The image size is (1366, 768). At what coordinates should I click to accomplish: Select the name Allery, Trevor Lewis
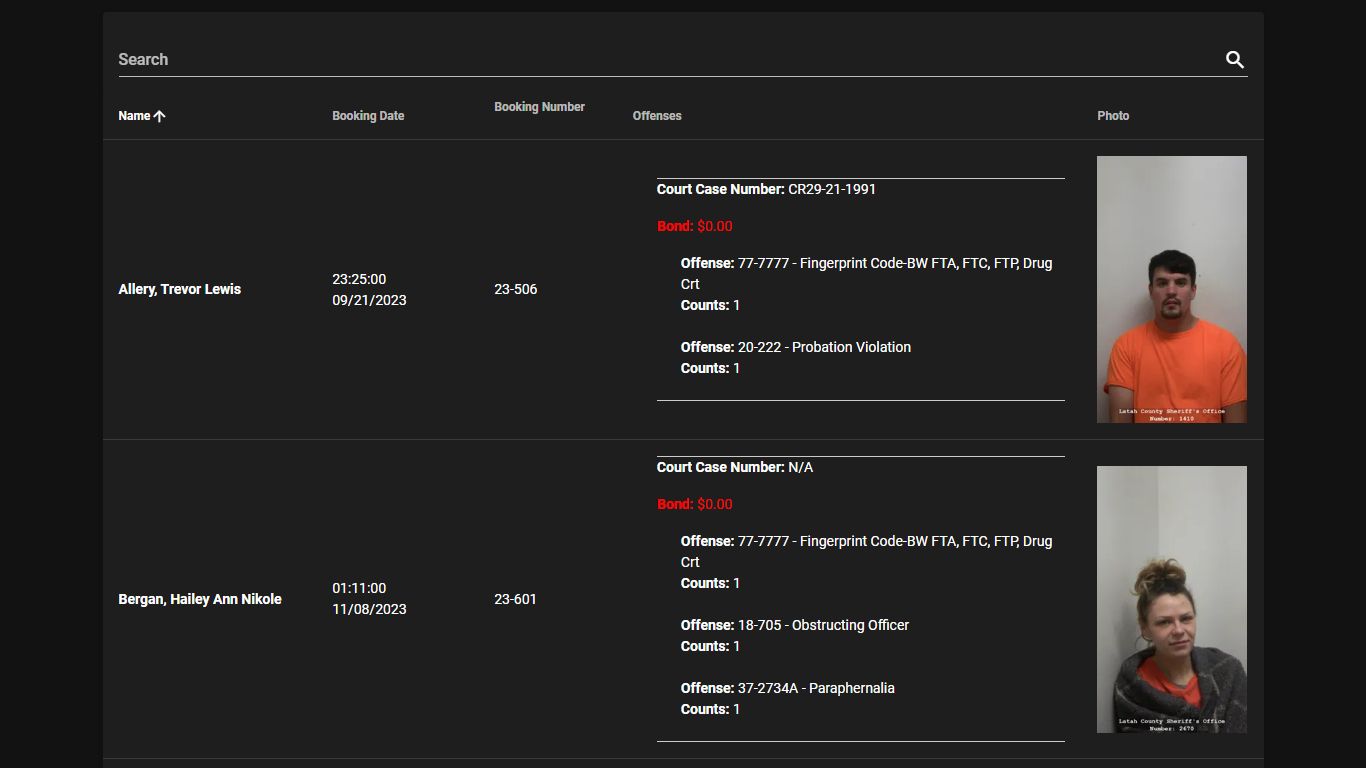180,289
